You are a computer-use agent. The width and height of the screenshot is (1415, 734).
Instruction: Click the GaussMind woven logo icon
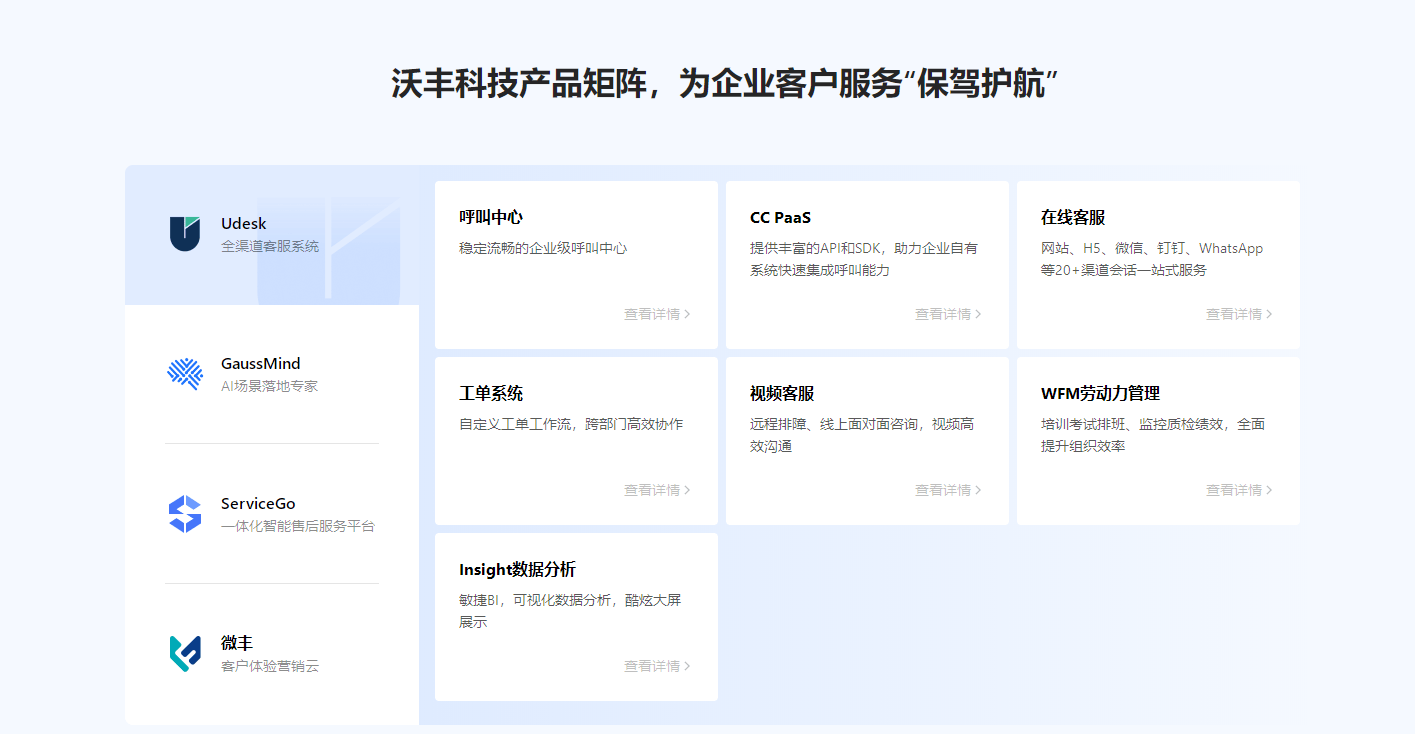185,373
